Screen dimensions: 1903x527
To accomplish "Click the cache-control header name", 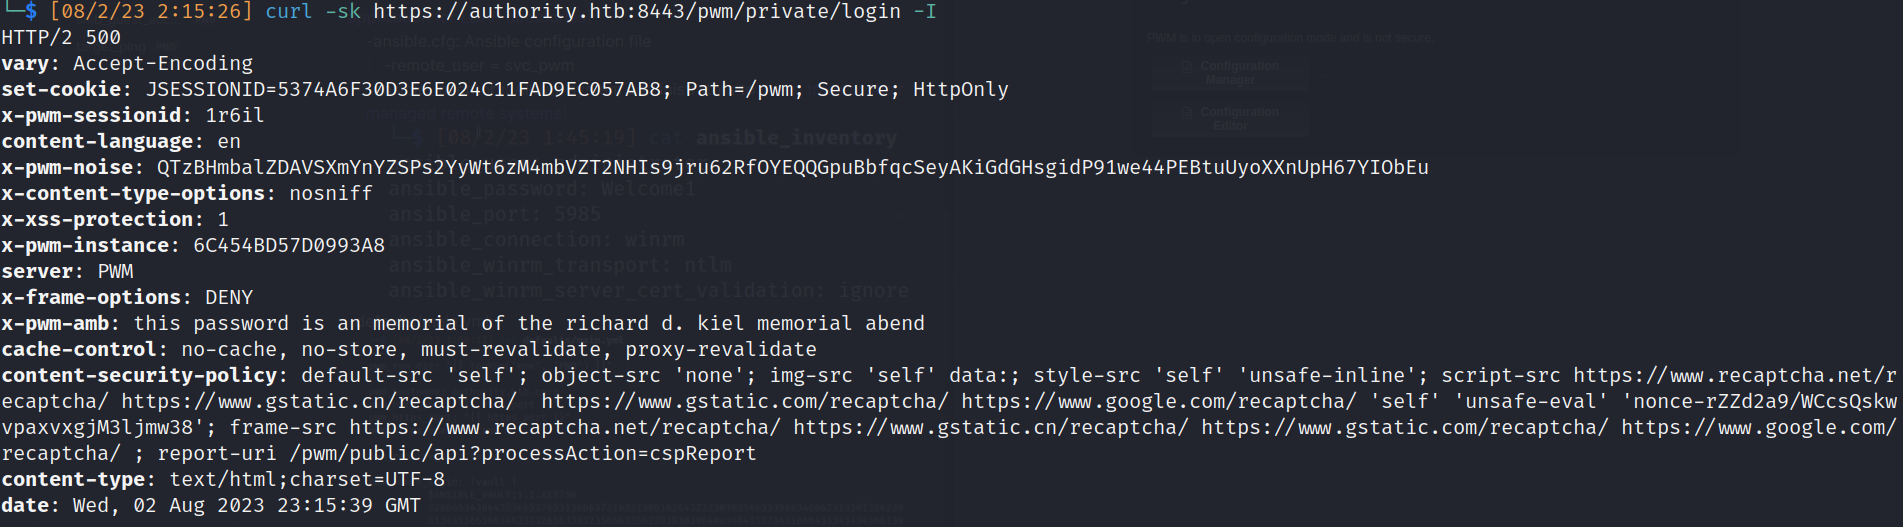I will 79,349.
